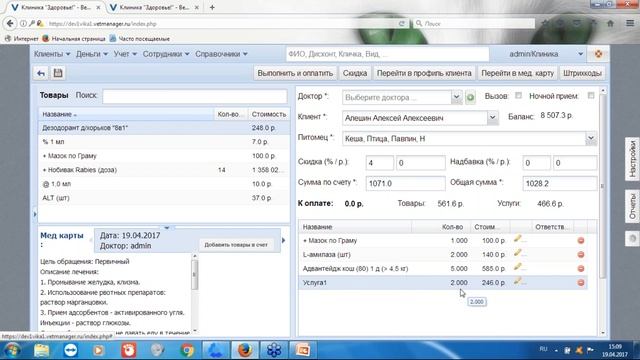Enable the Ночной прием checkbox
Screen dimensions: 640x360
tap(591, 96)
